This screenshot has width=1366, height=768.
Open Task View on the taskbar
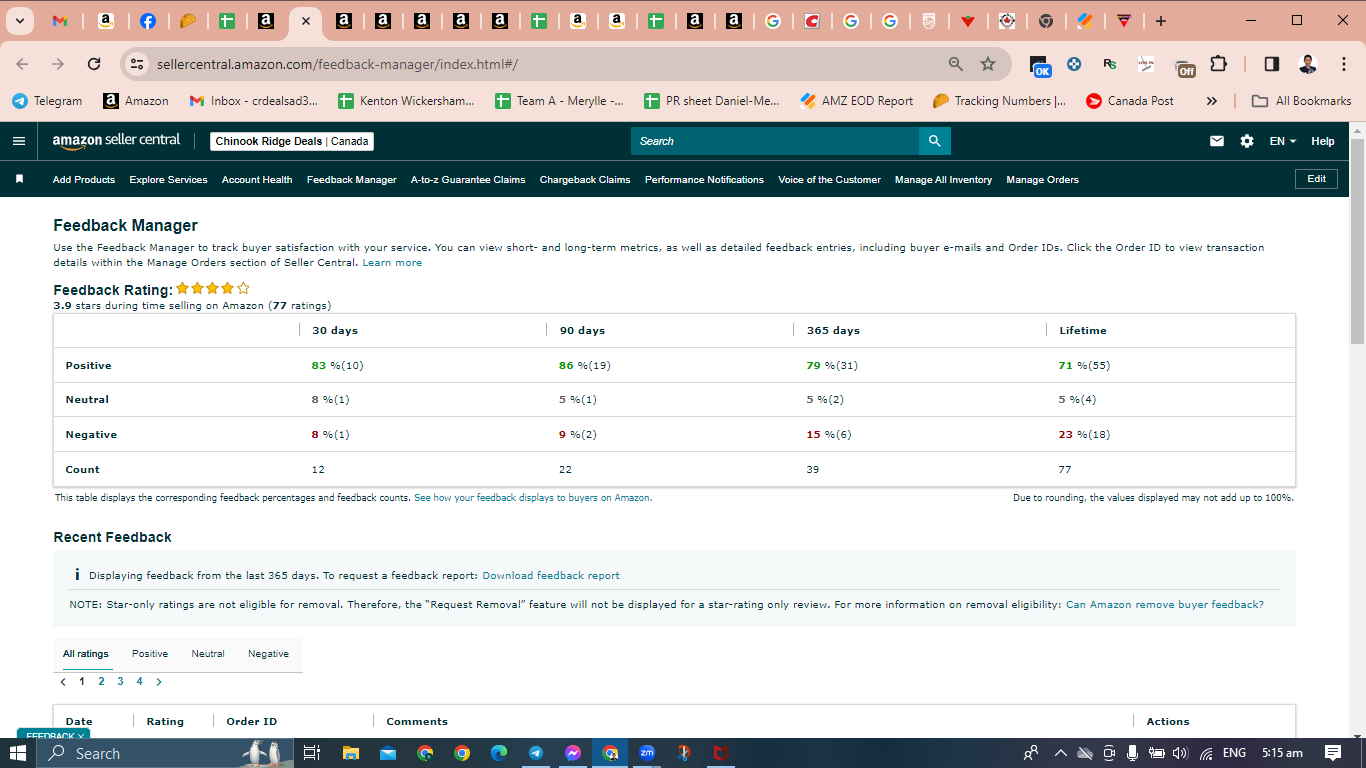tap(311, 753)
